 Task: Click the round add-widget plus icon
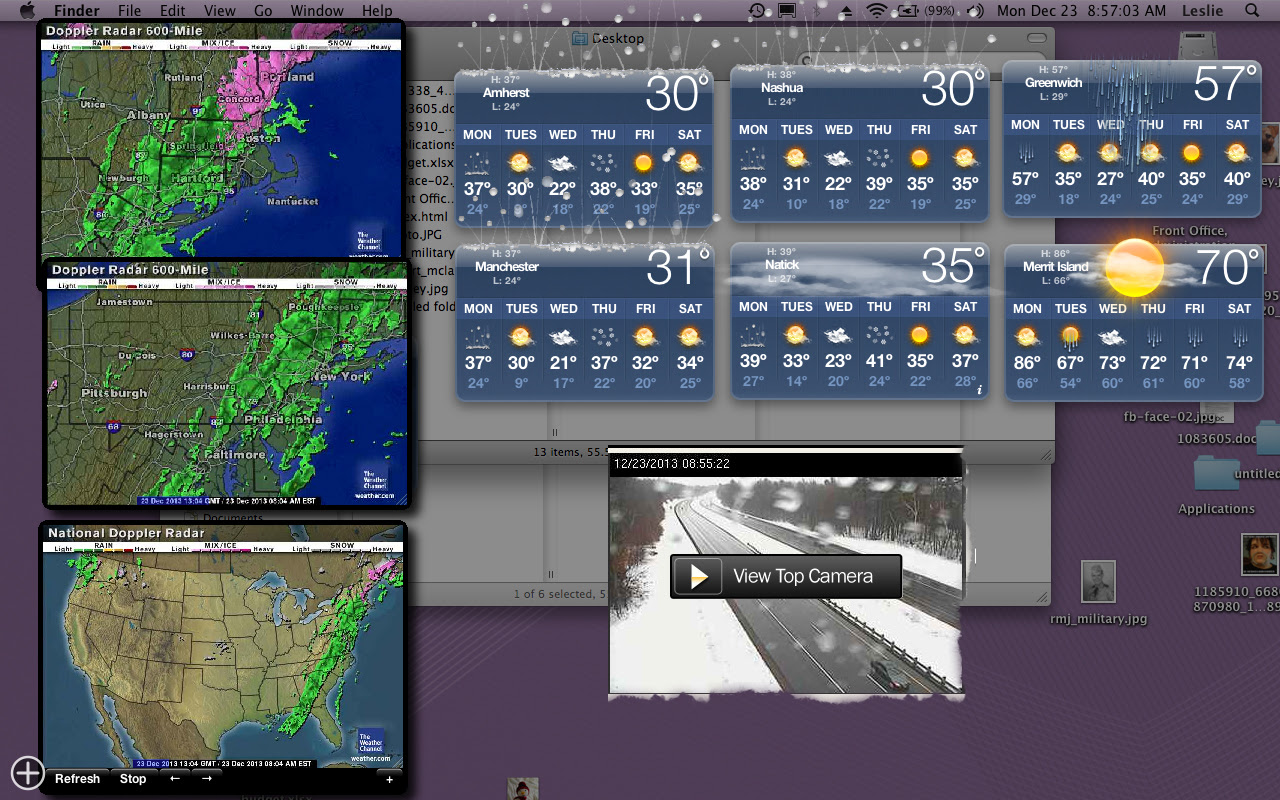pyautogui.click(x=27, y=772)
